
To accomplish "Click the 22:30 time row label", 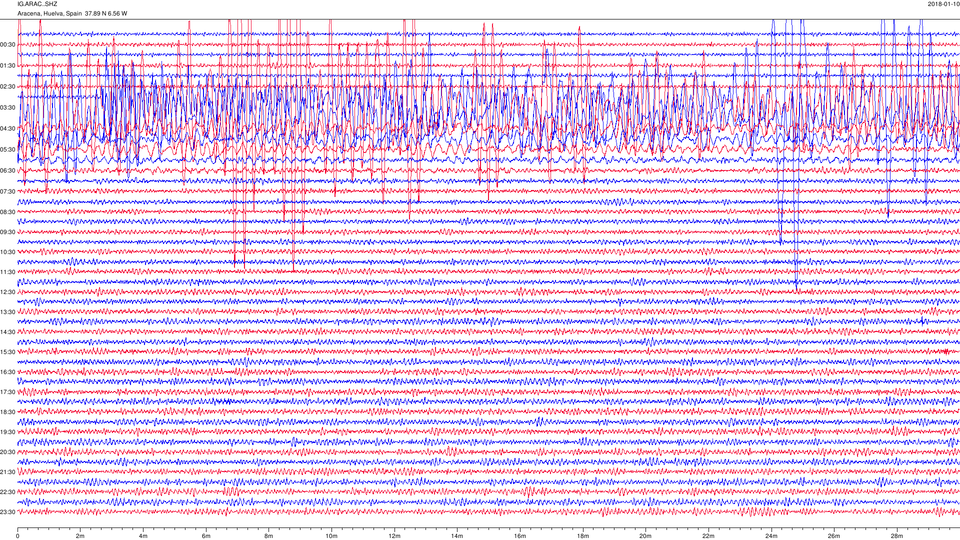I will [x=7, y=492].
